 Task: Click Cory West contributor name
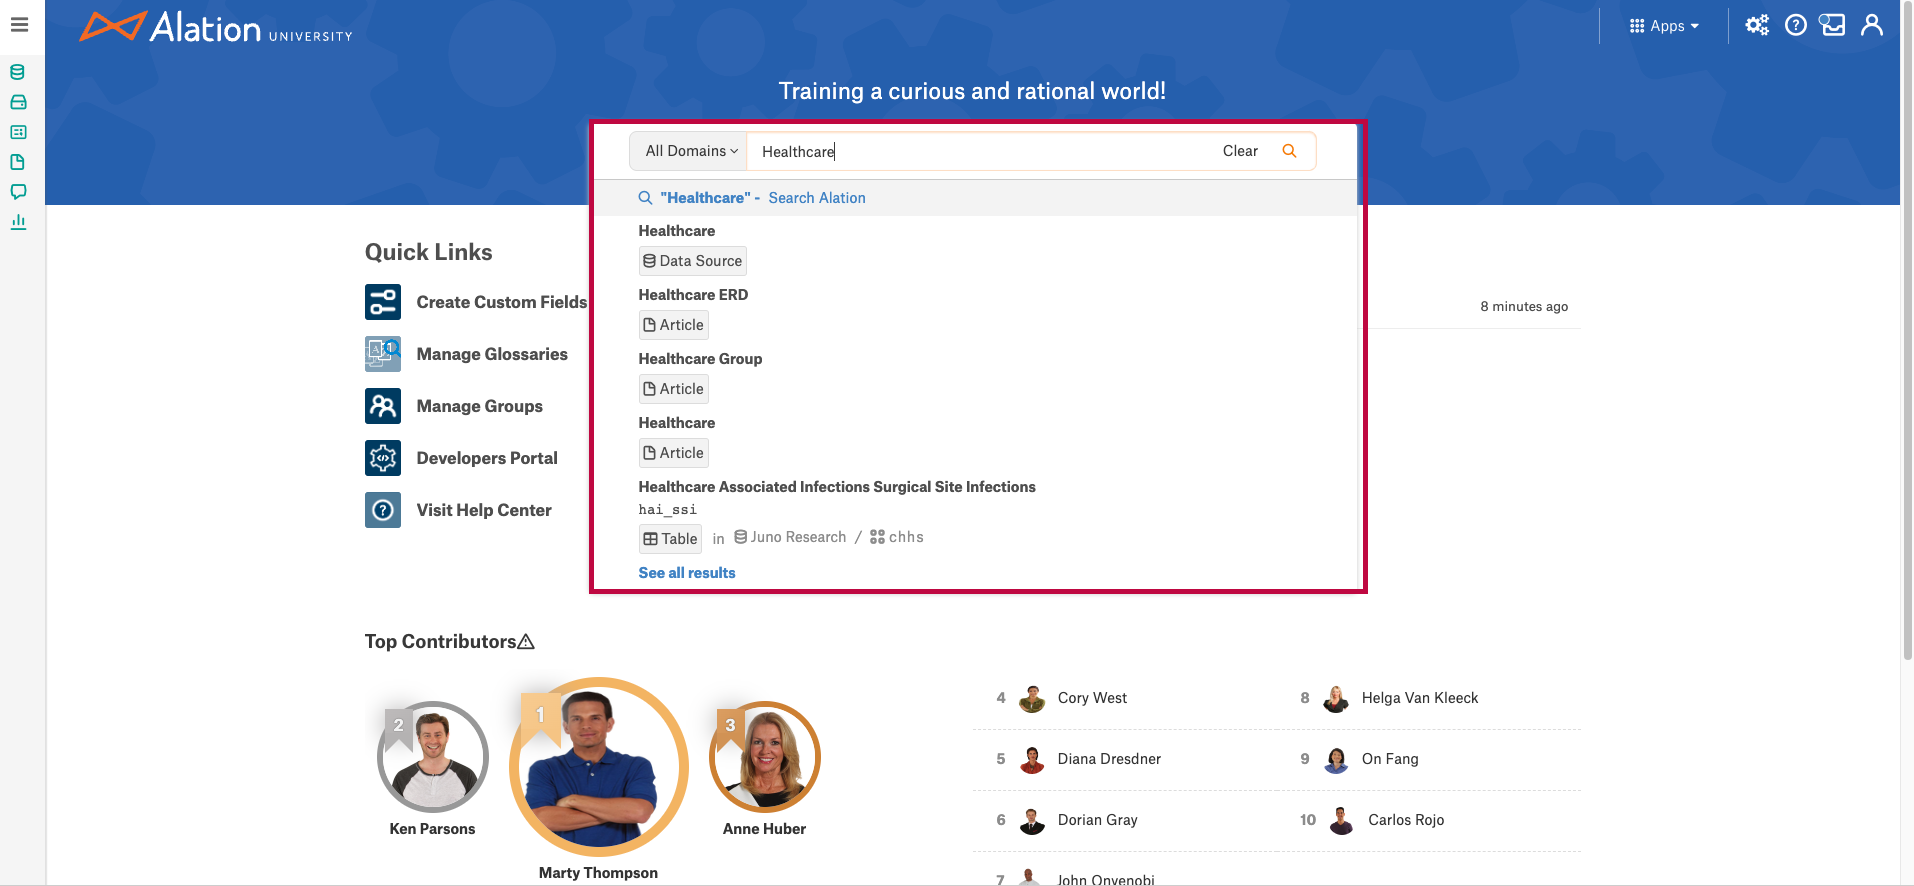pos(1092,698)
